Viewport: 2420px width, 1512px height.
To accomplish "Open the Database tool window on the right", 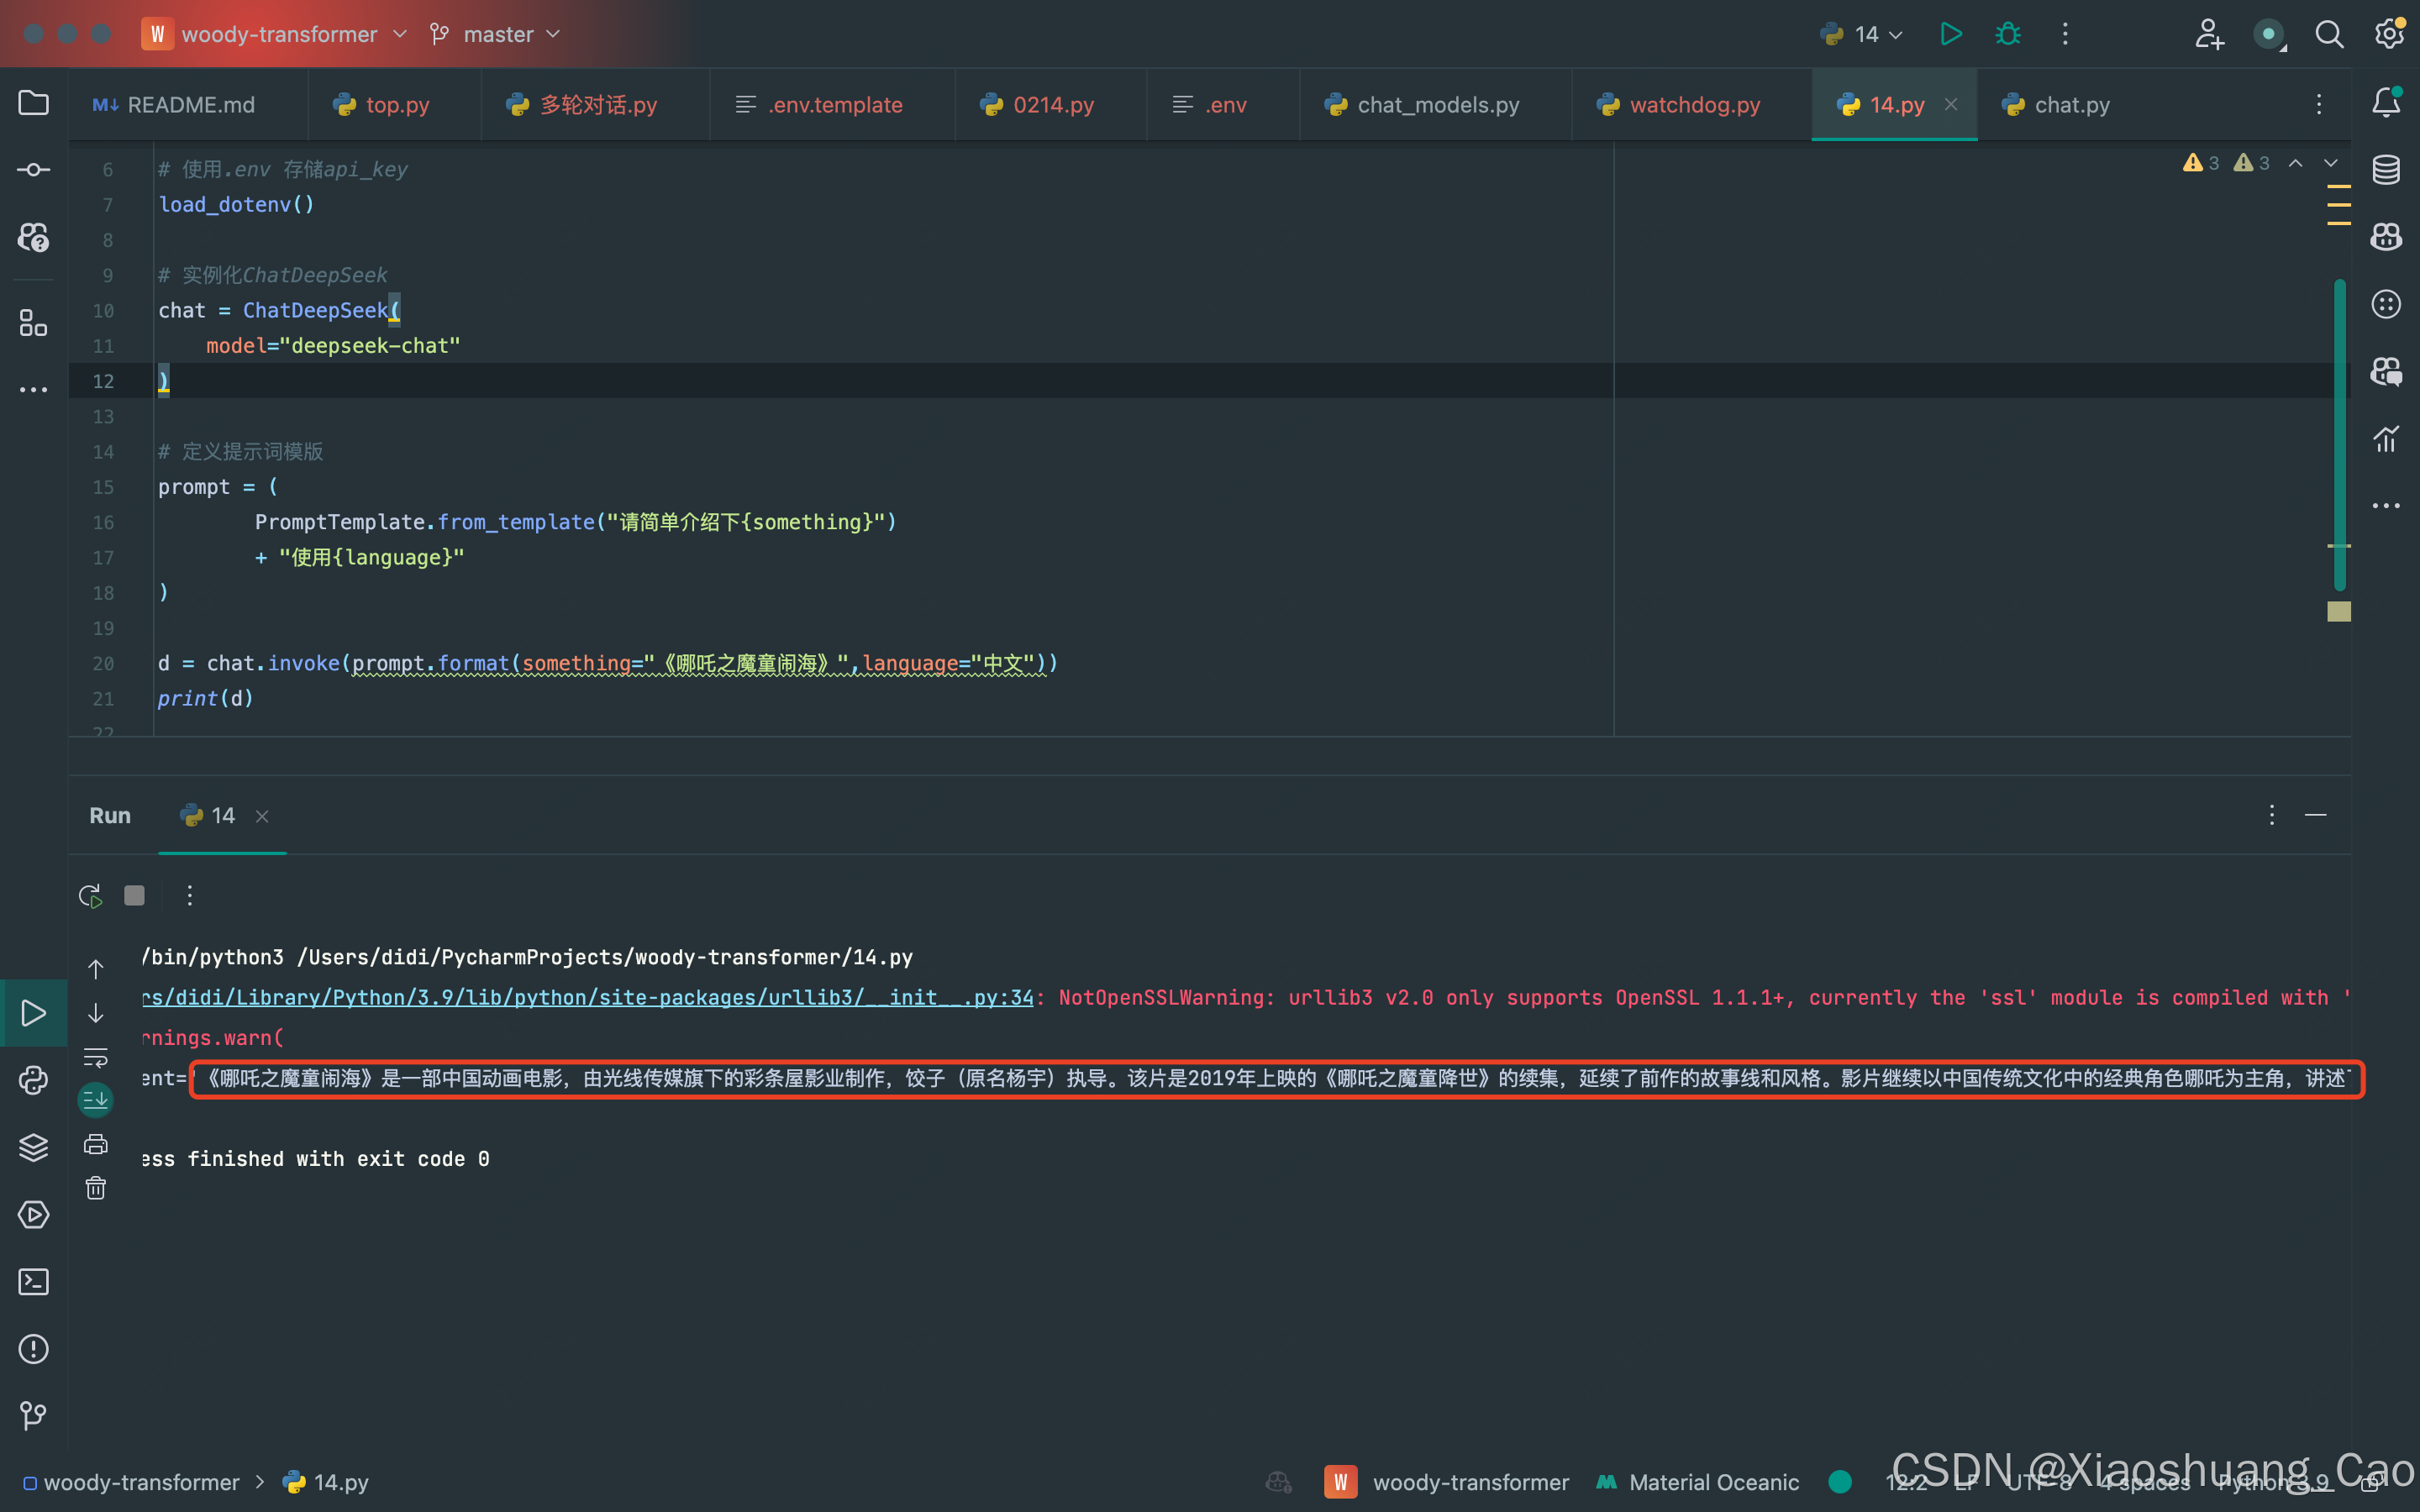I will point(2388,169).
